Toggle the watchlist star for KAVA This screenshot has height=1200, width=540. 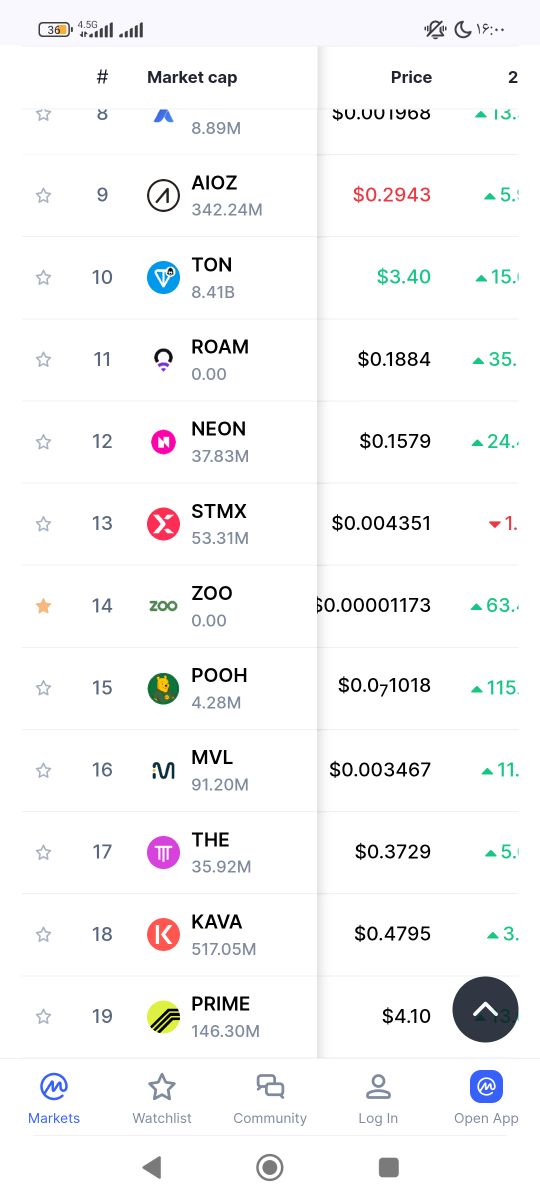43,933
